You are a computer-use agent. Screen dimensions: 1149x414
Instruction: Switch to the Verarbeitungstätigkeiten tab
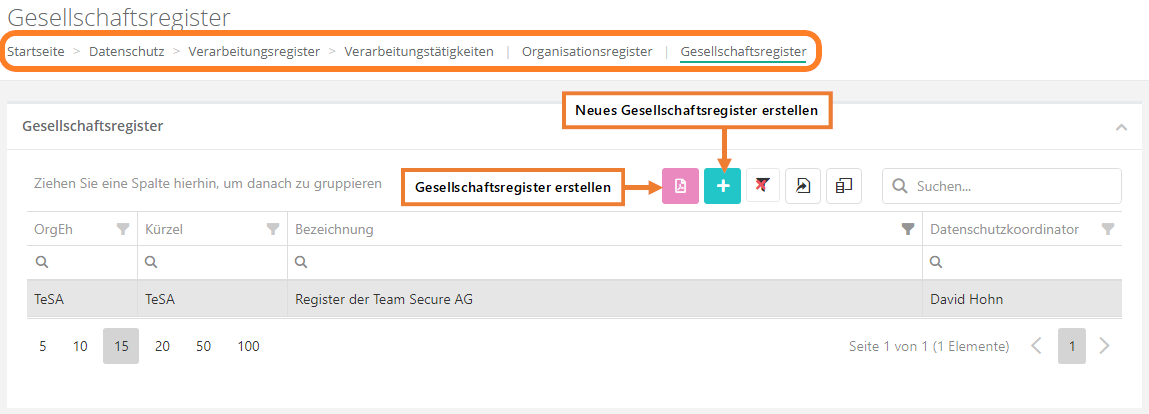point(419,51)
